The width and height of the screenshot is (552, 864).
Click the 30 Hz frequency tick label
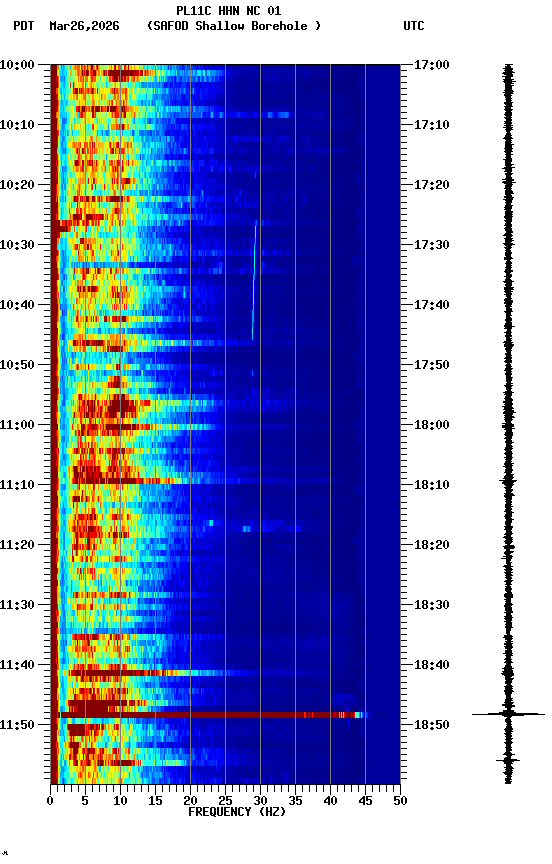tap(260, 801)
